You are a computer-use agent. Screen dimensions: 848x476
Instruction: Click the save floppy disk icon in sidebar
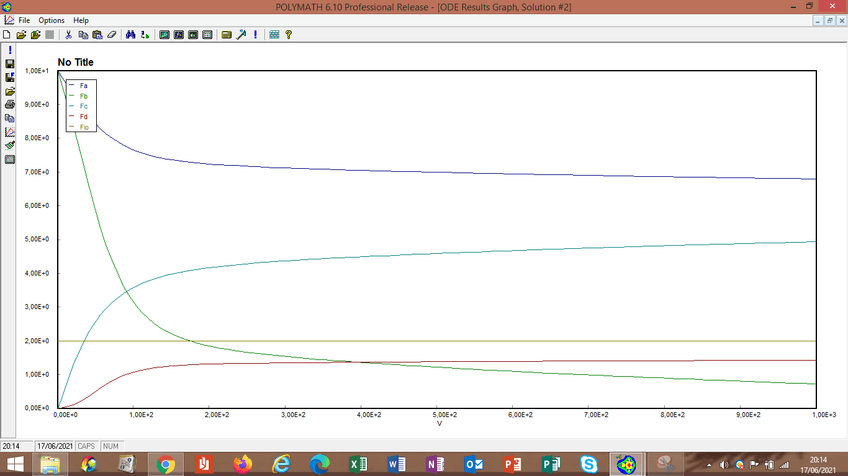[10, 63]
